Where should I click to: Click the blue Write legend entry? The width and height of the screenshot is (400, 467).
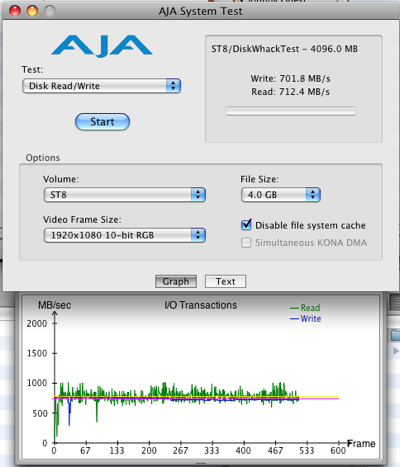pos(306,319)
